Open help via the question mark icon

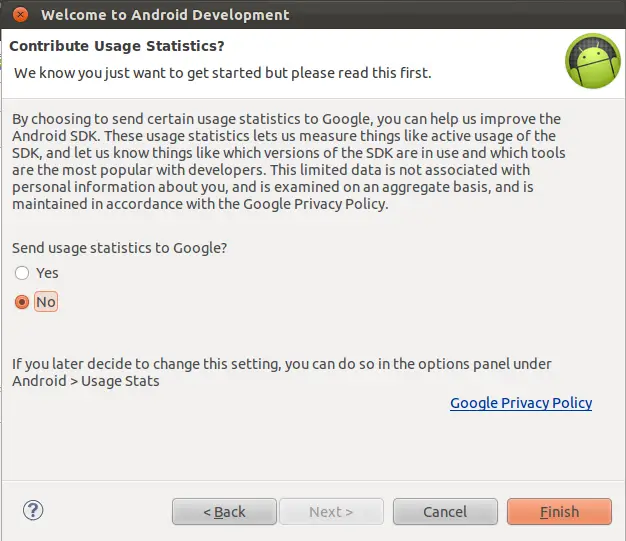(x=33, y=510)
